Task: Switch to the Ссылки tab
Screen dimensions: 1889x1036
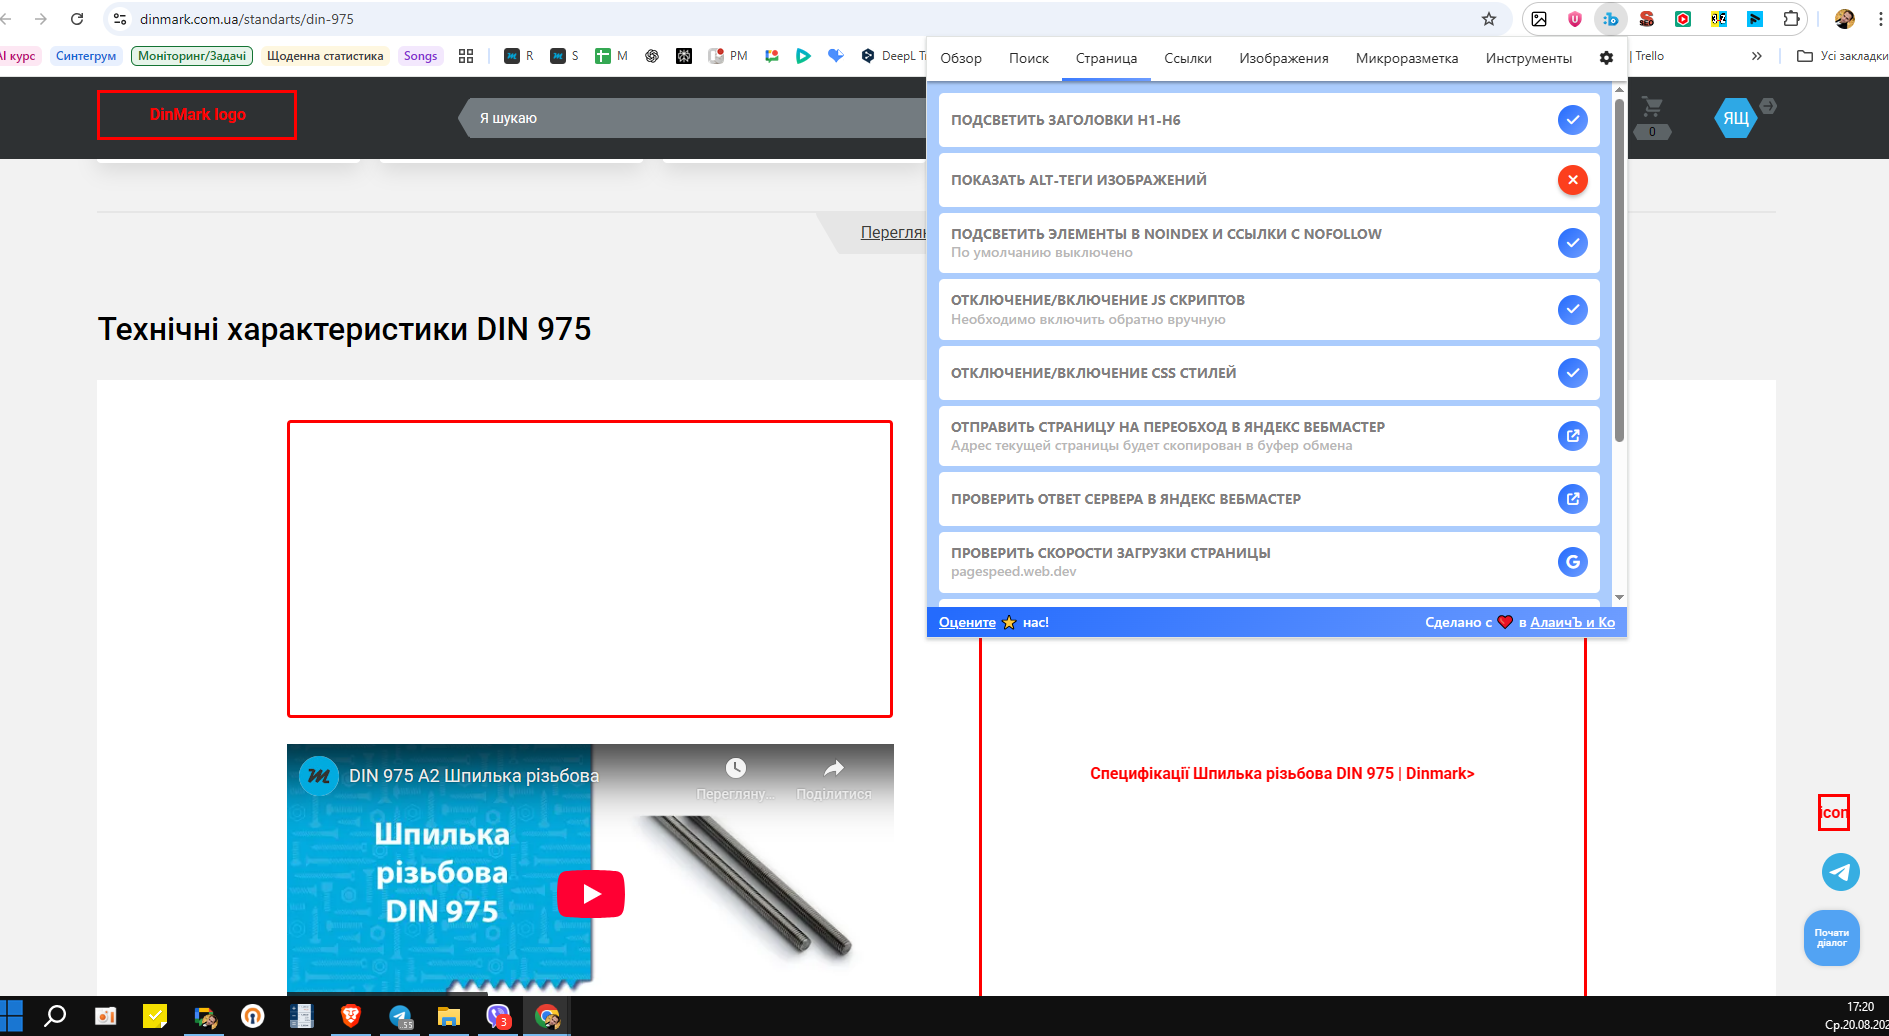Action: [x=1188, y=58]
